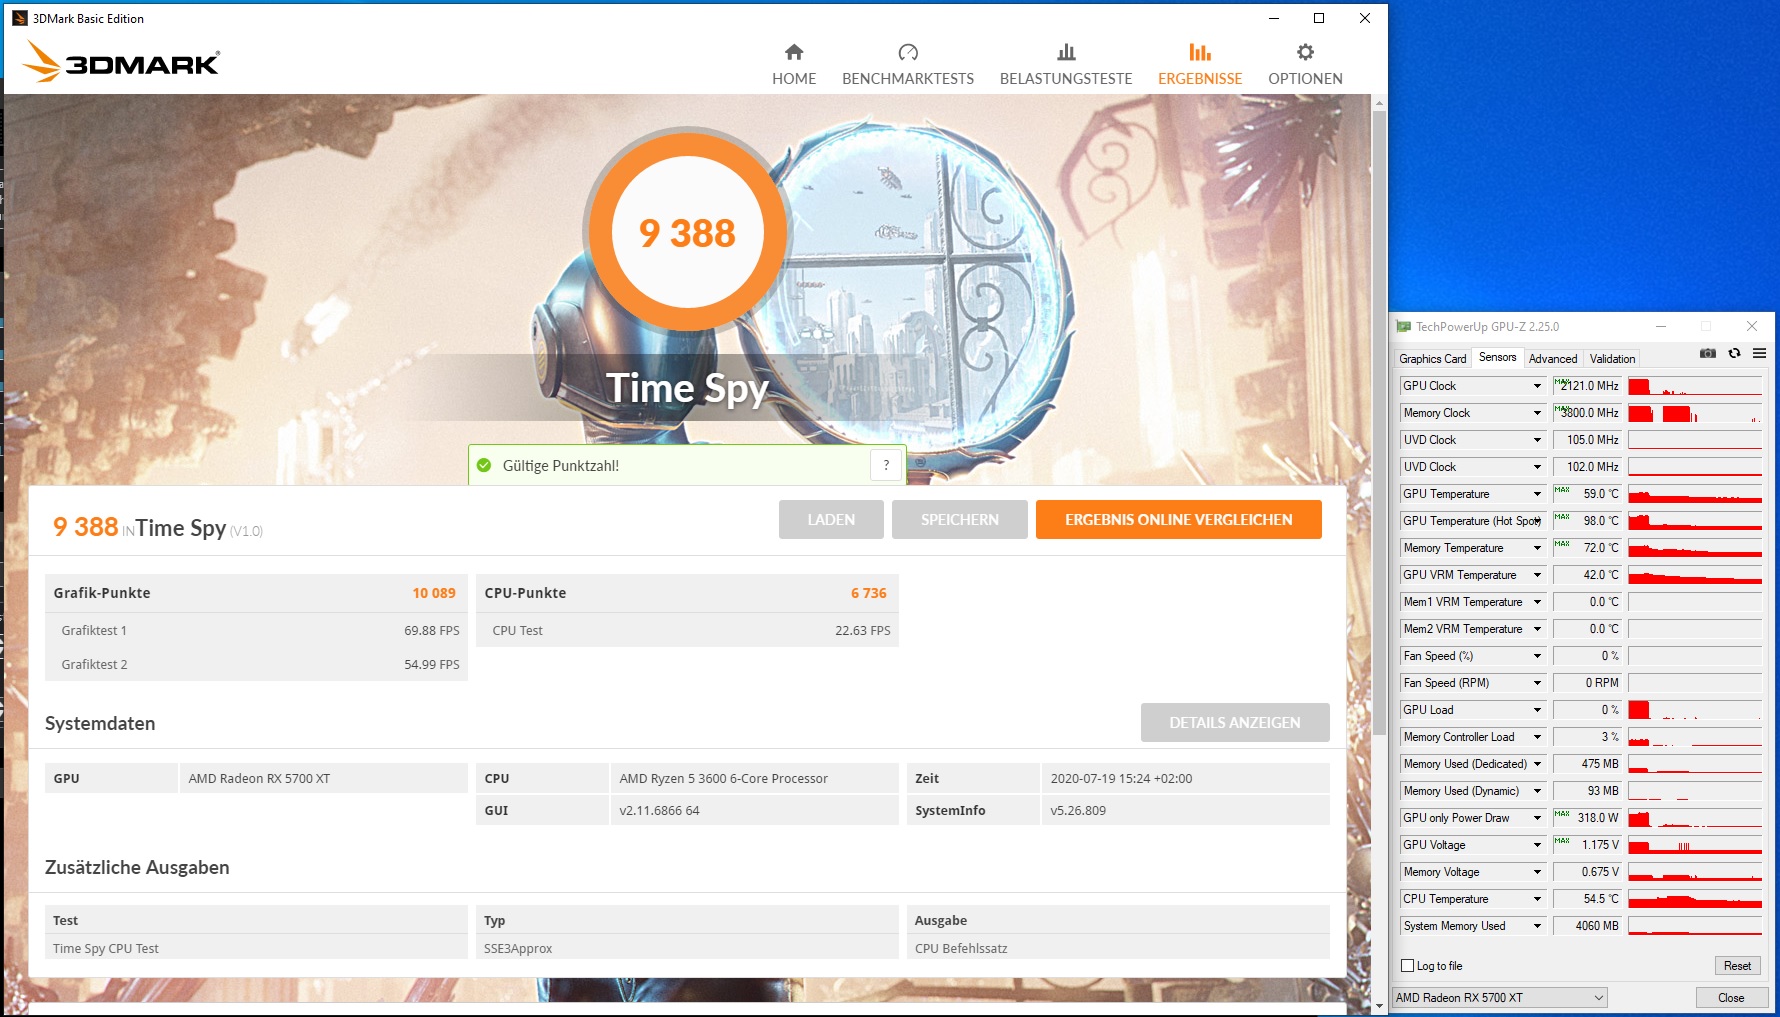Viewport: 1780px width, 1017px height.
Task: Open the Memory Voltage sensor dropdown
Action: pos(1537,872)
